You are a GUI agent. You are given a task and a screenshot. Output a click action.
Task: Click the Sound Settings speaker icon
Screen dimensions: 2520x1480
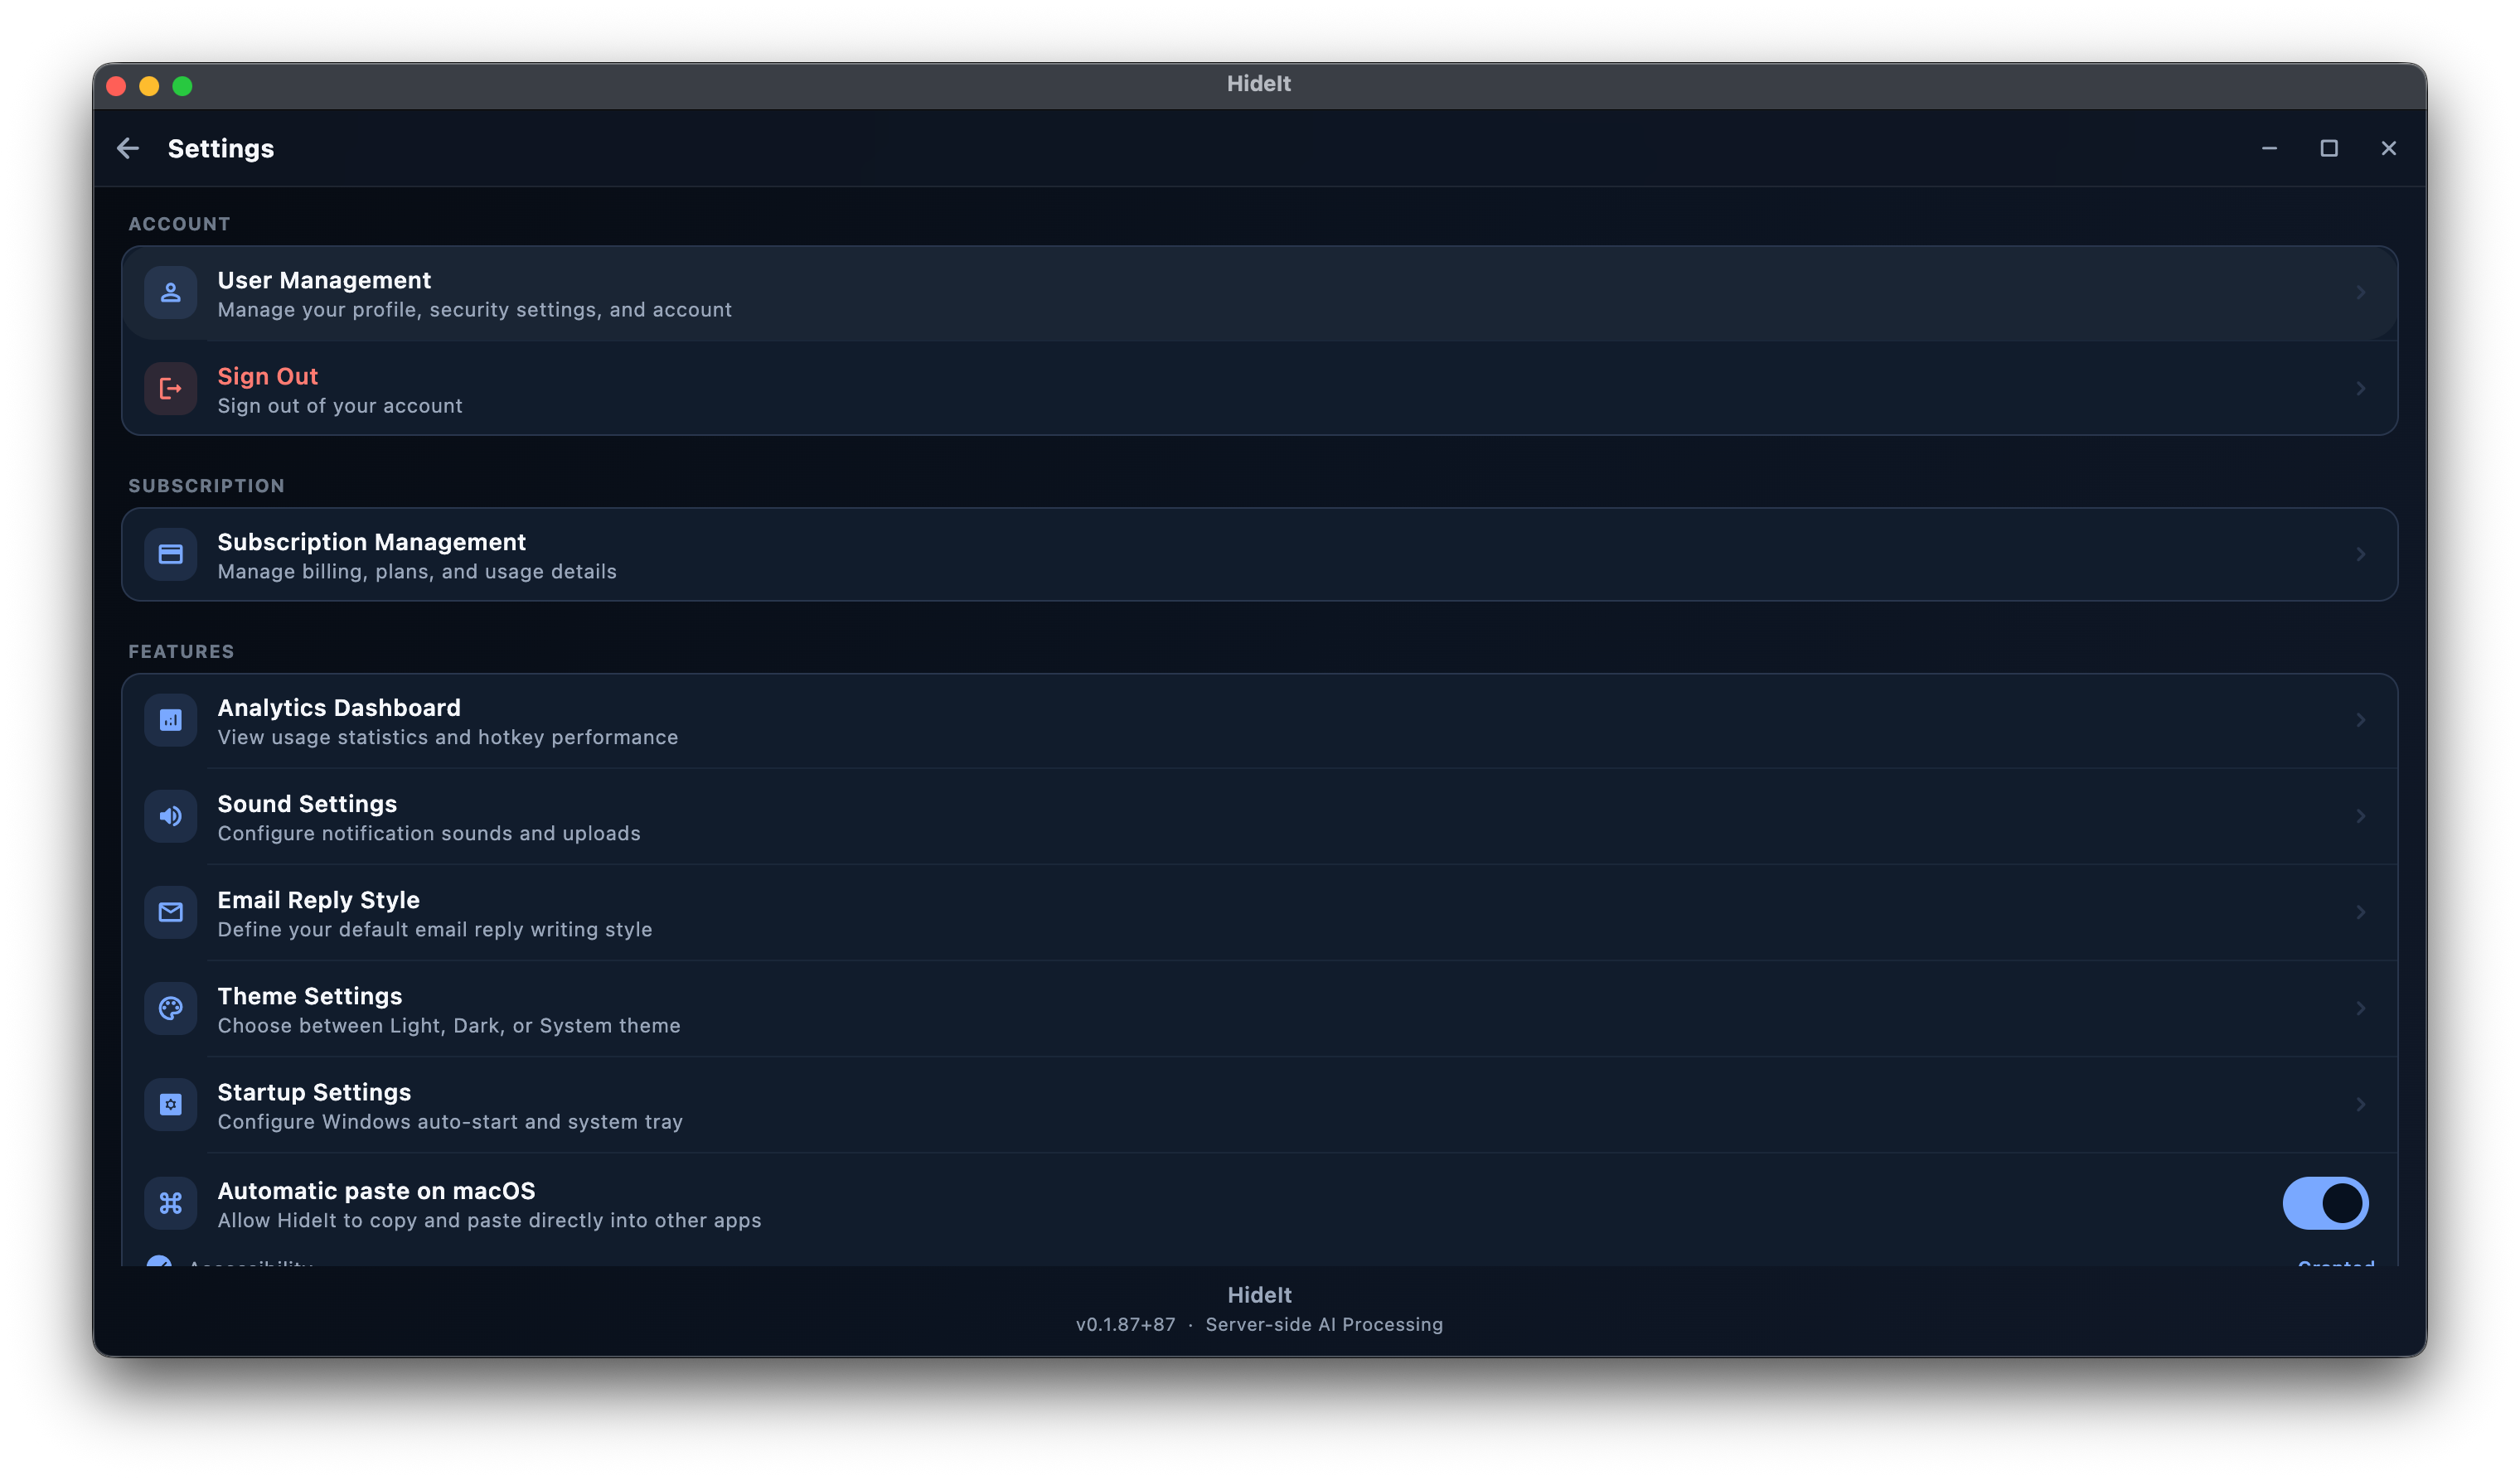[171, 816]
